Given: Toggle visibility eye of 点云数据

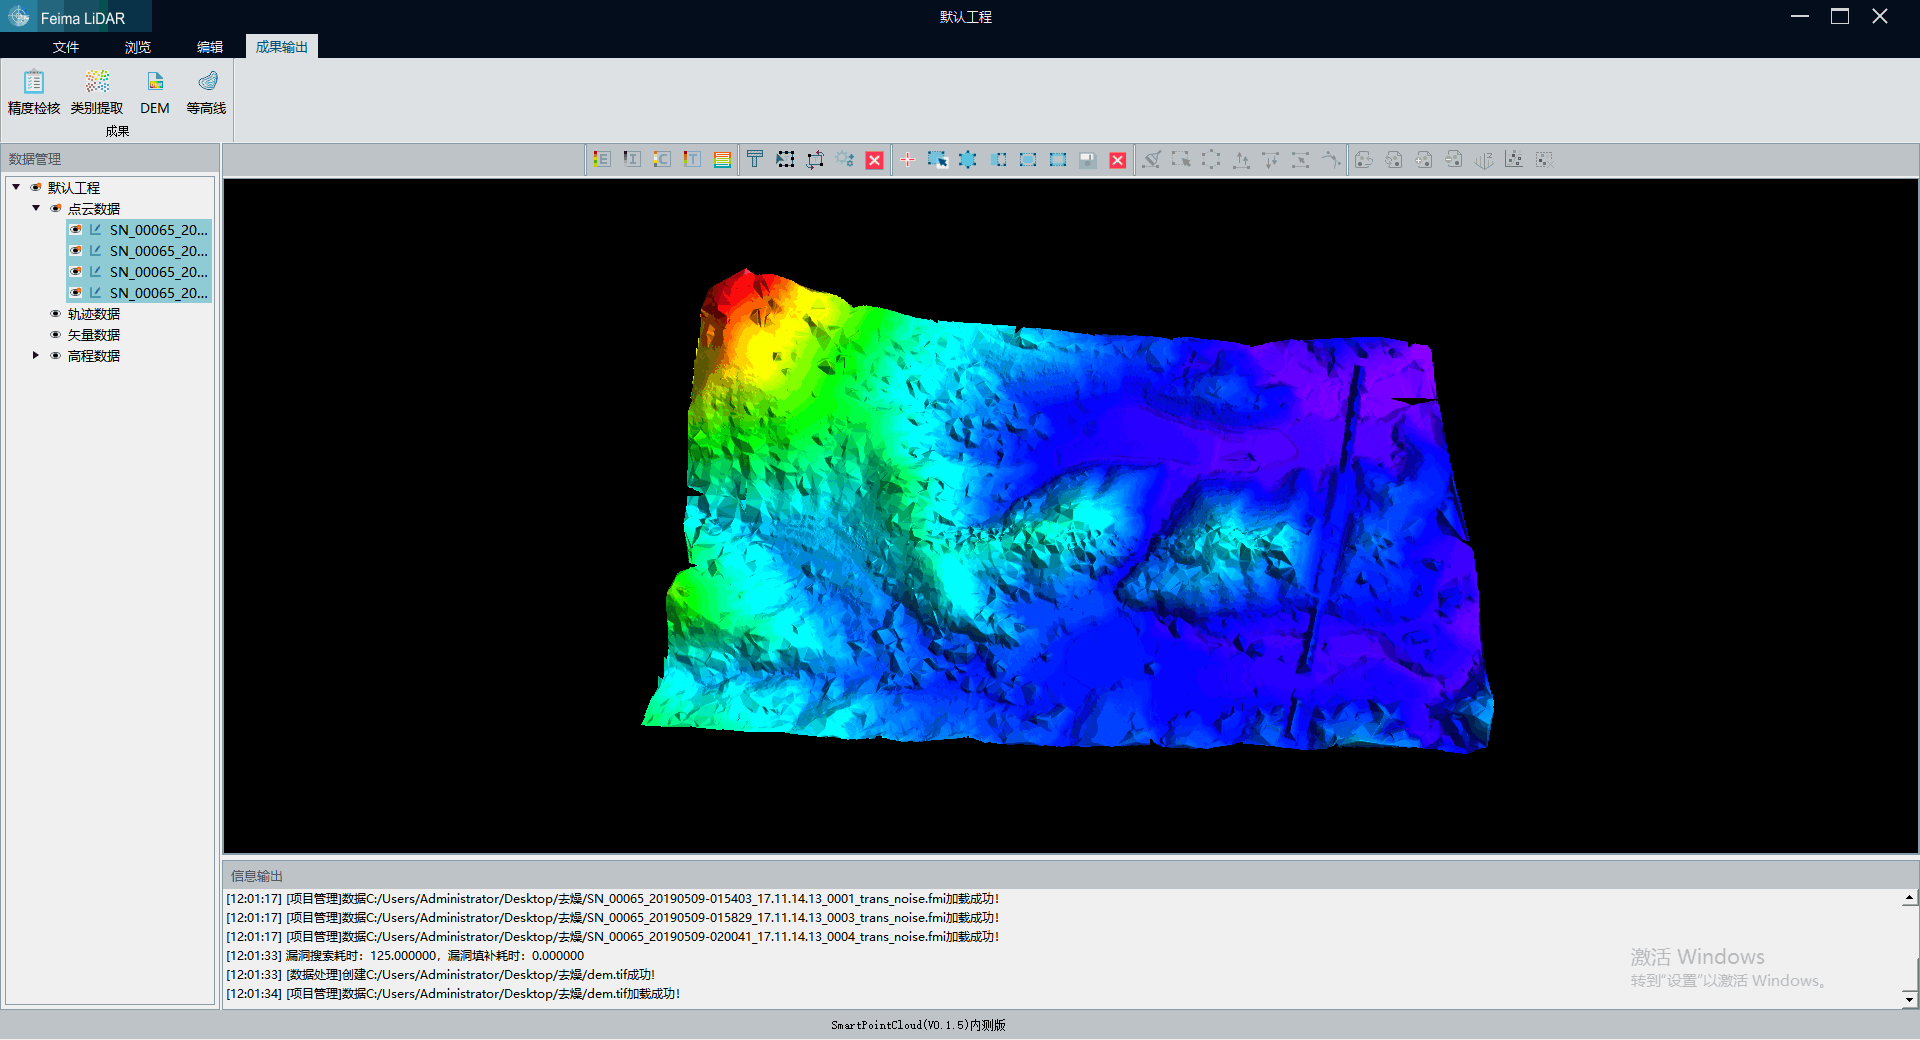Looking at the screenshot, I should [56, 208].
